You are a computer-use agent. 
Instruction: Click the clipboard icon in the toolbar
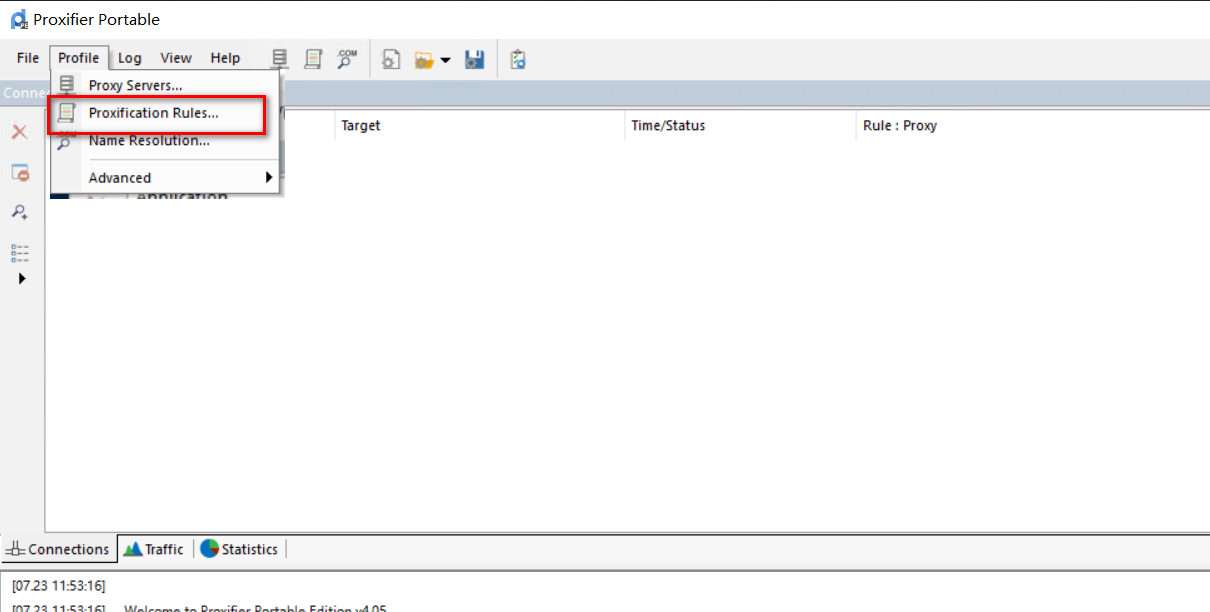[x=517, y=59]
